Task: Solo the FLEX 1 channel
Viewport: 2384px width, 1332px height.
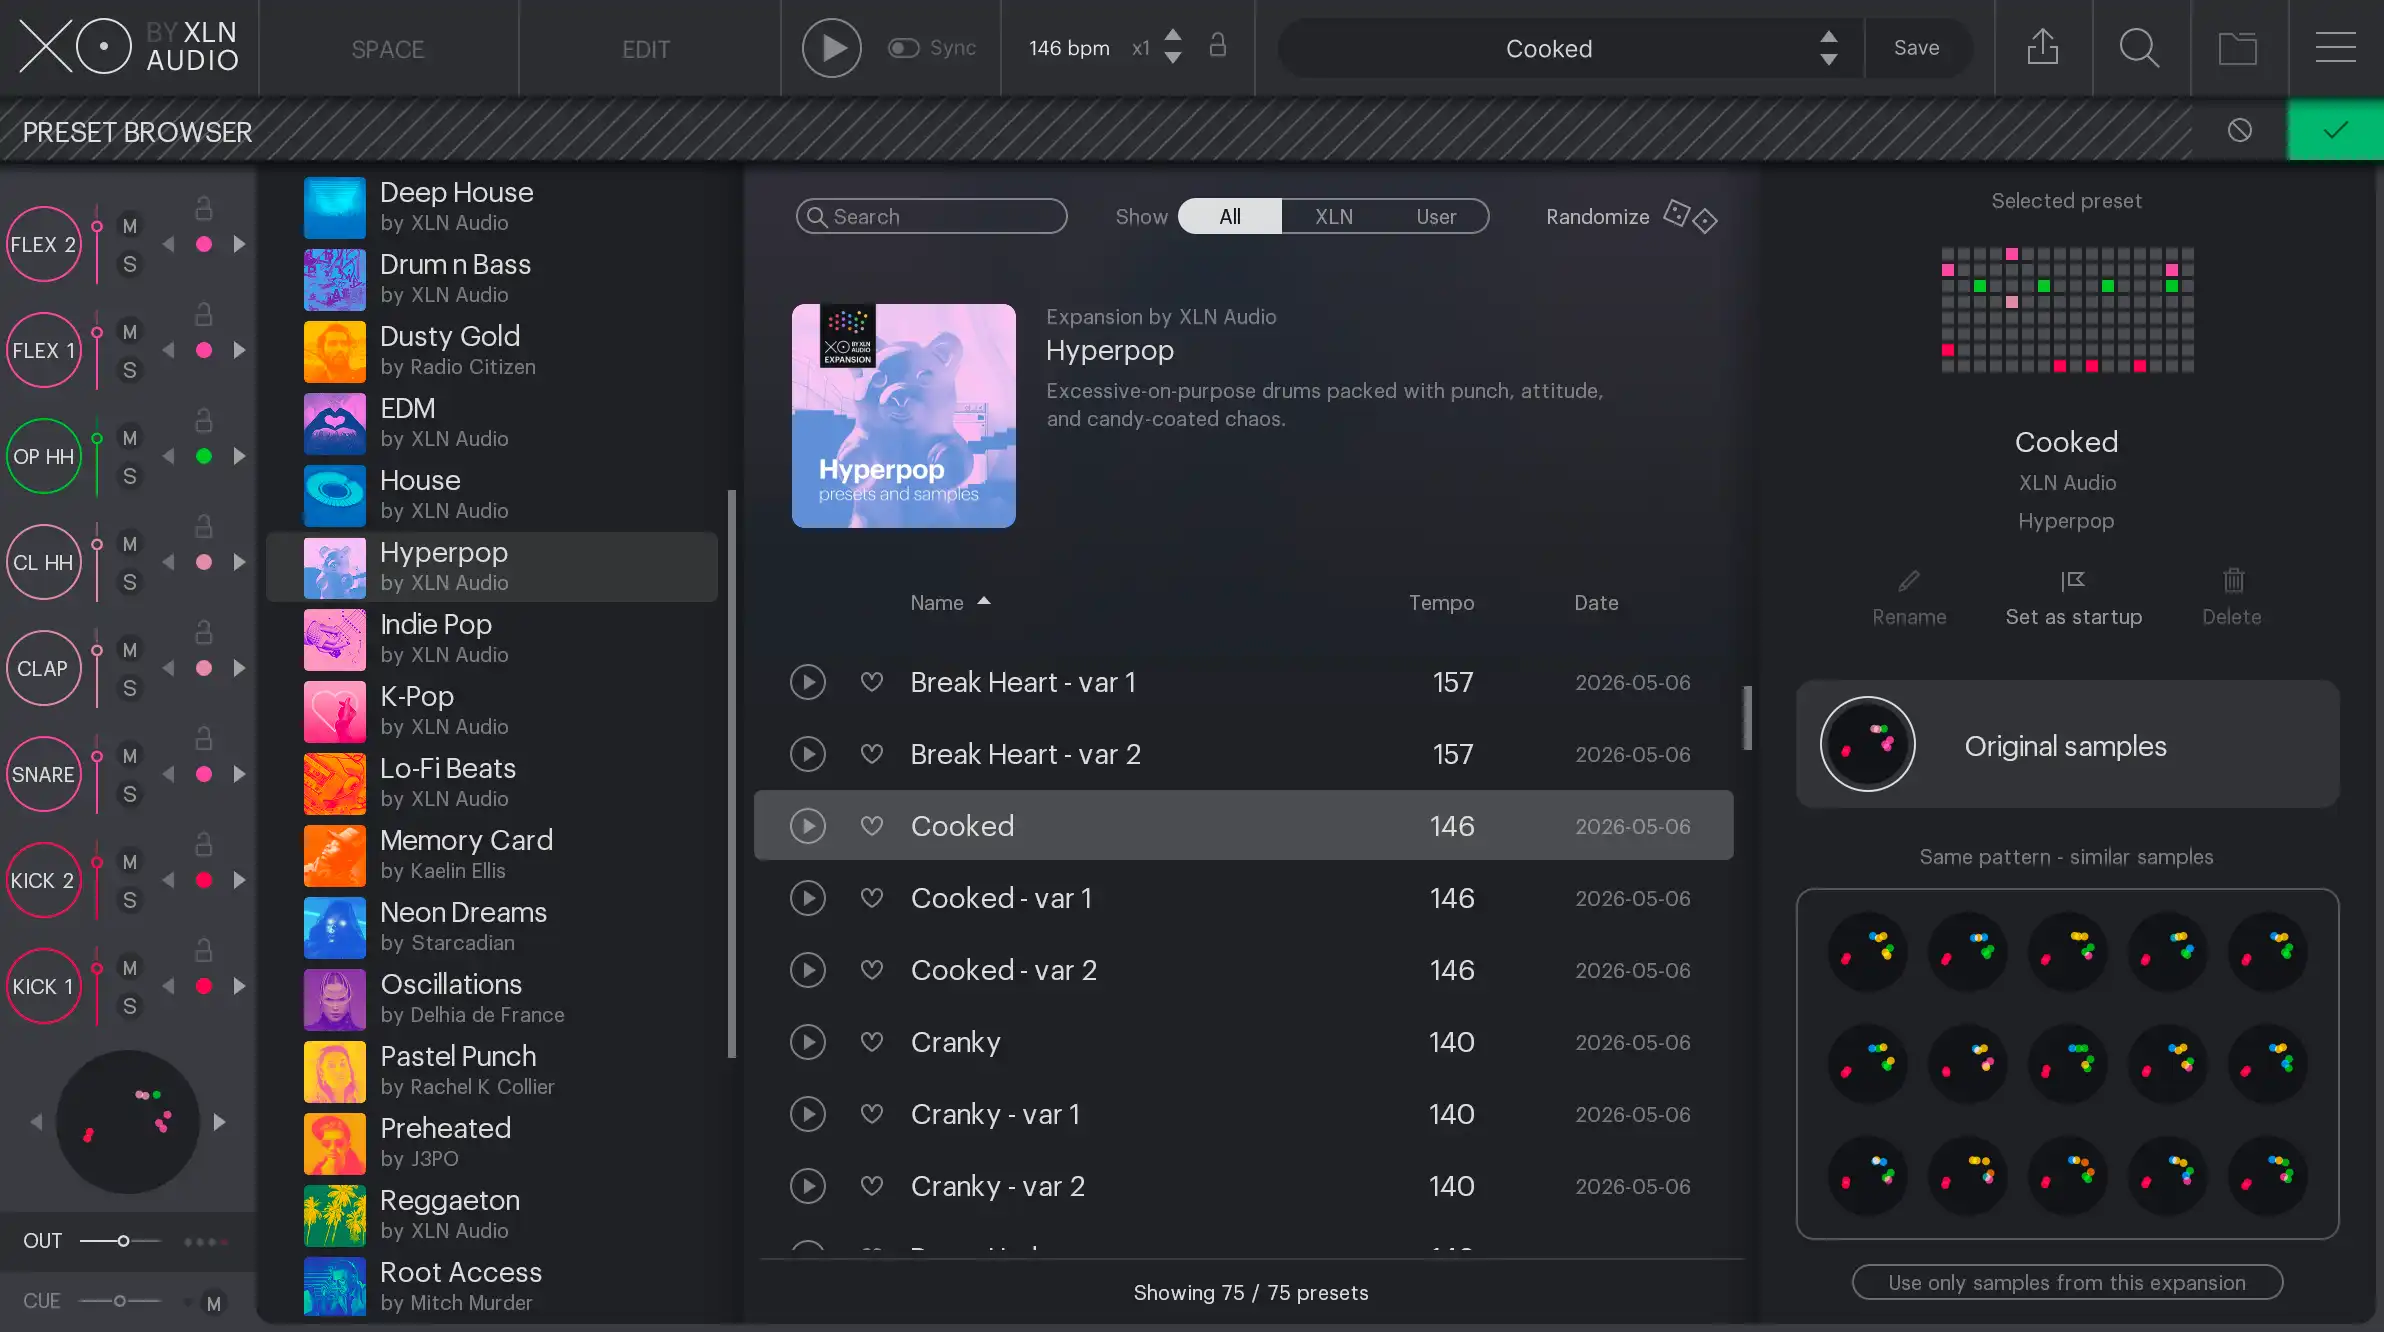Action: tap(130, 370)
